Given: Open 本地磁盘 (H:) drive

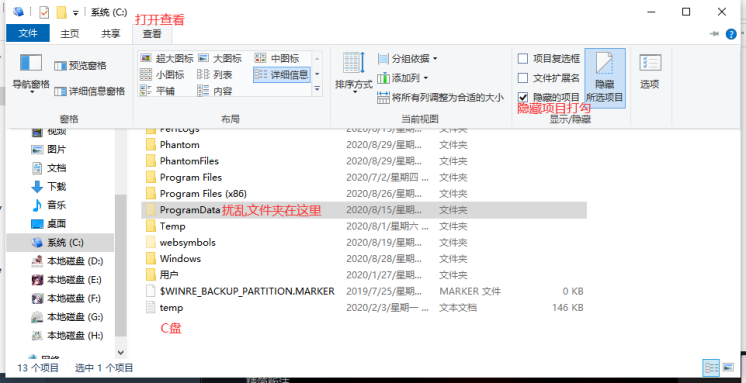Looking at the screenshot, I should click(x=67, y=335).
